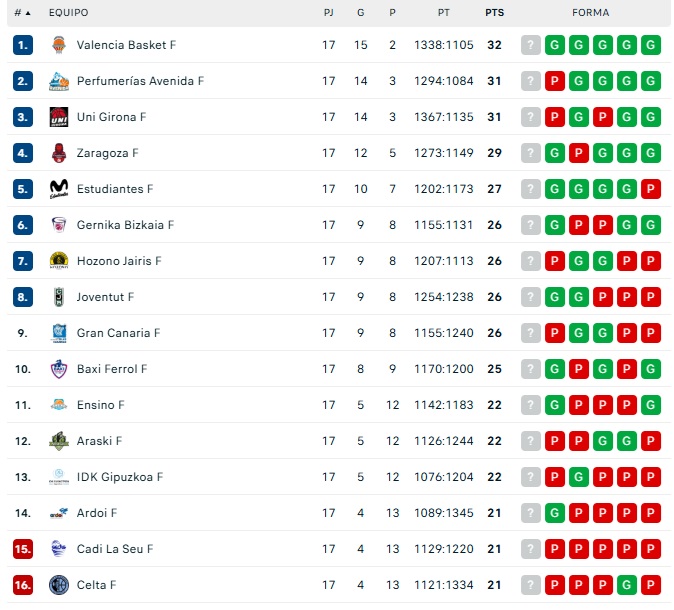
Task: Open Gran Canaria F team link
Action: pos(118,333)
